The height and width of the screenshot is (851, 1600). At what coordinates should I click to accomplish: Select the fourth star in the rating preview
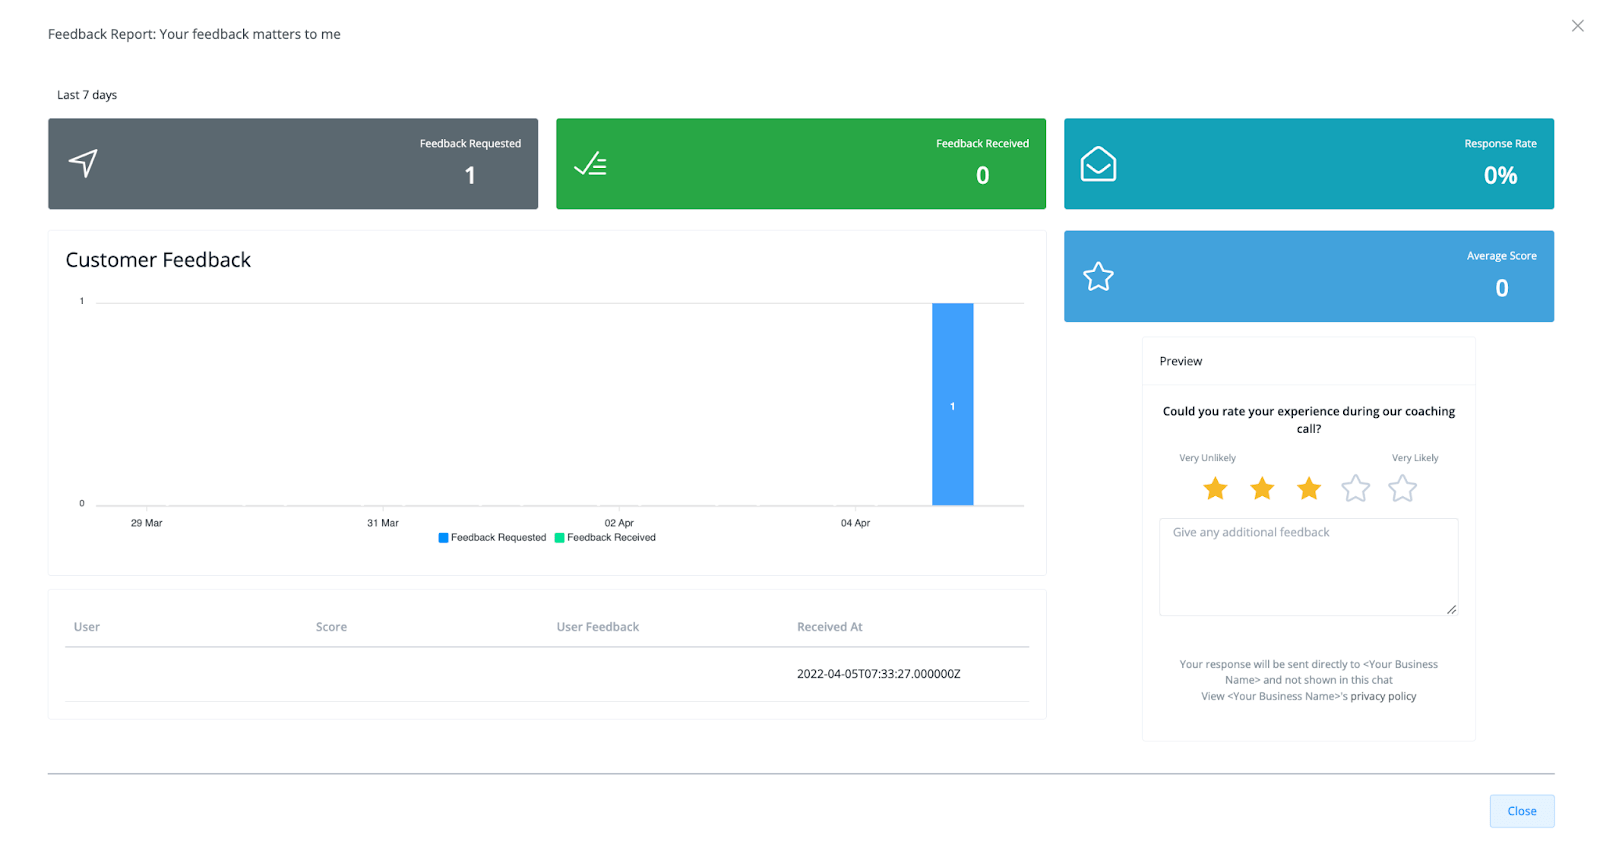point(1355,488)
